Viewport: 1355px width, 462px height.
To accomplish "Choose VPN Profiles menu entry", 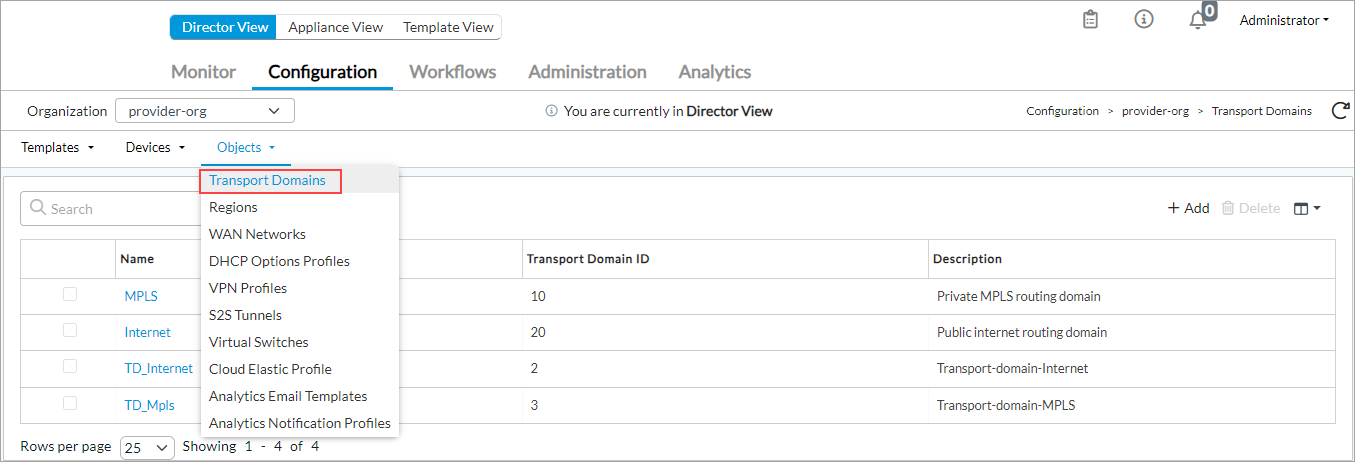I will tap(247, 288).
